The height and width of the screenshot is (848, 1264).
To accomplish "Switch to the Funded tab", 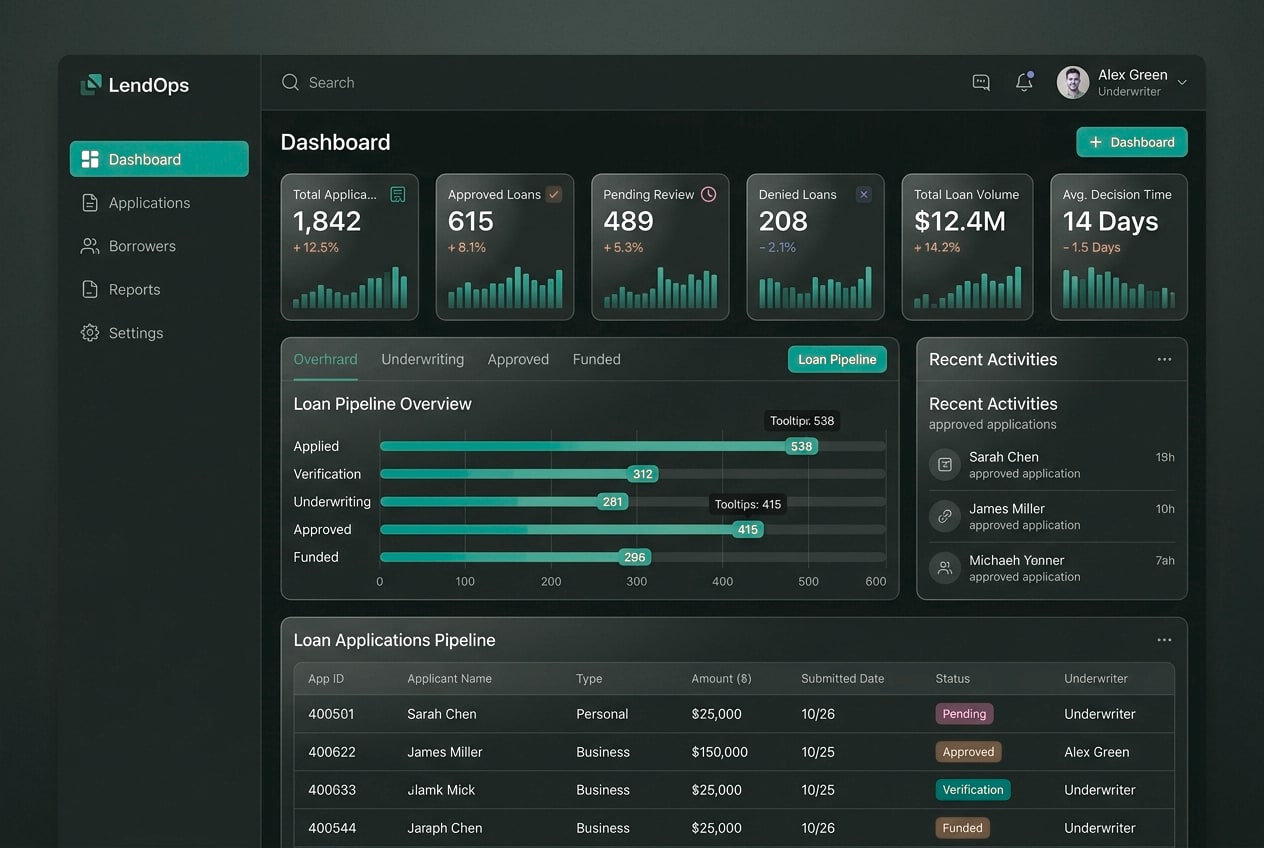I will coord(597,359).
